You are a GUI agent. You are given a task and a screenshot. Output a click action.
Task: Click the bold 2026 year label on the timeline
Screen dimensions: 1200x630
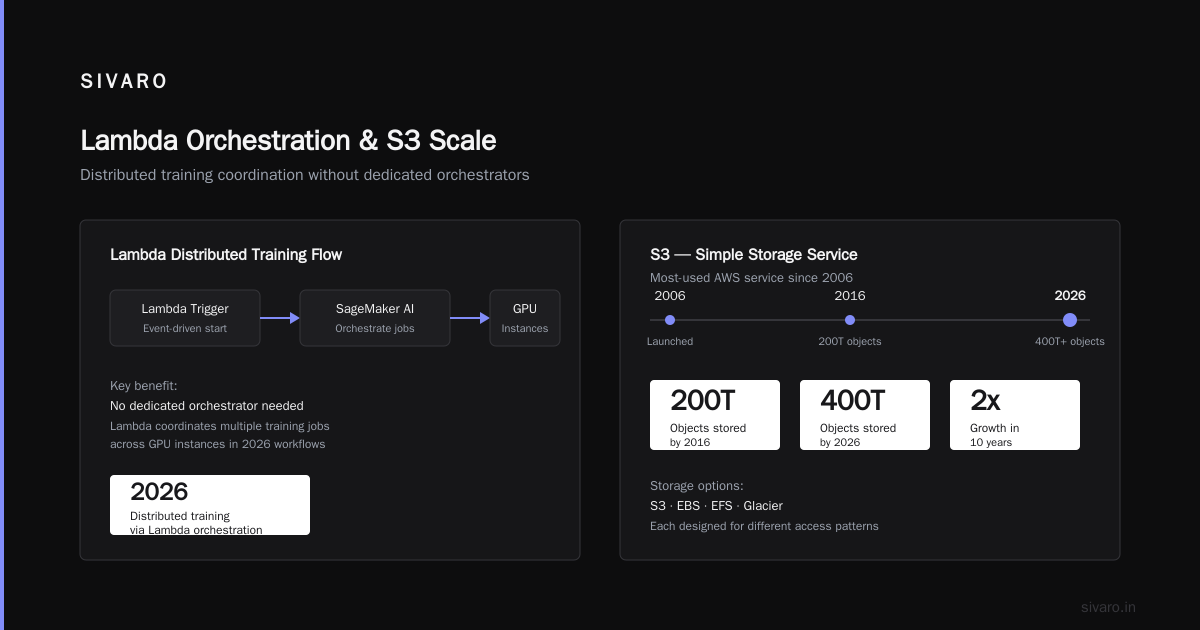(1070, 296)
